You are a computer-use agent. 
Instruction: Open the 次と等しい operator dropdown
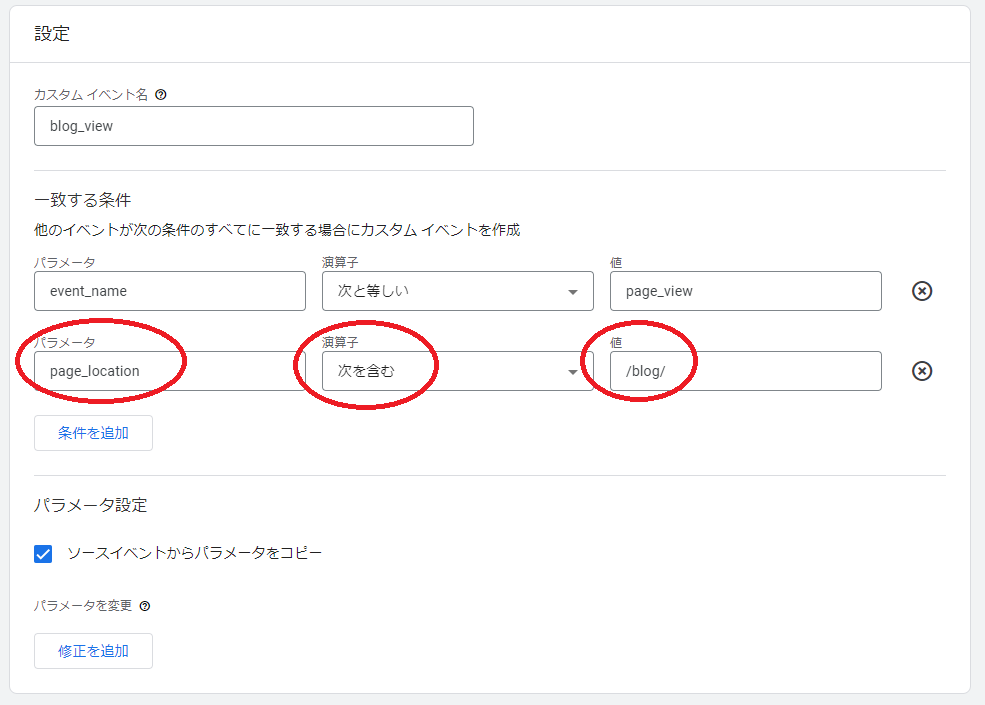(x=457, y=291)
